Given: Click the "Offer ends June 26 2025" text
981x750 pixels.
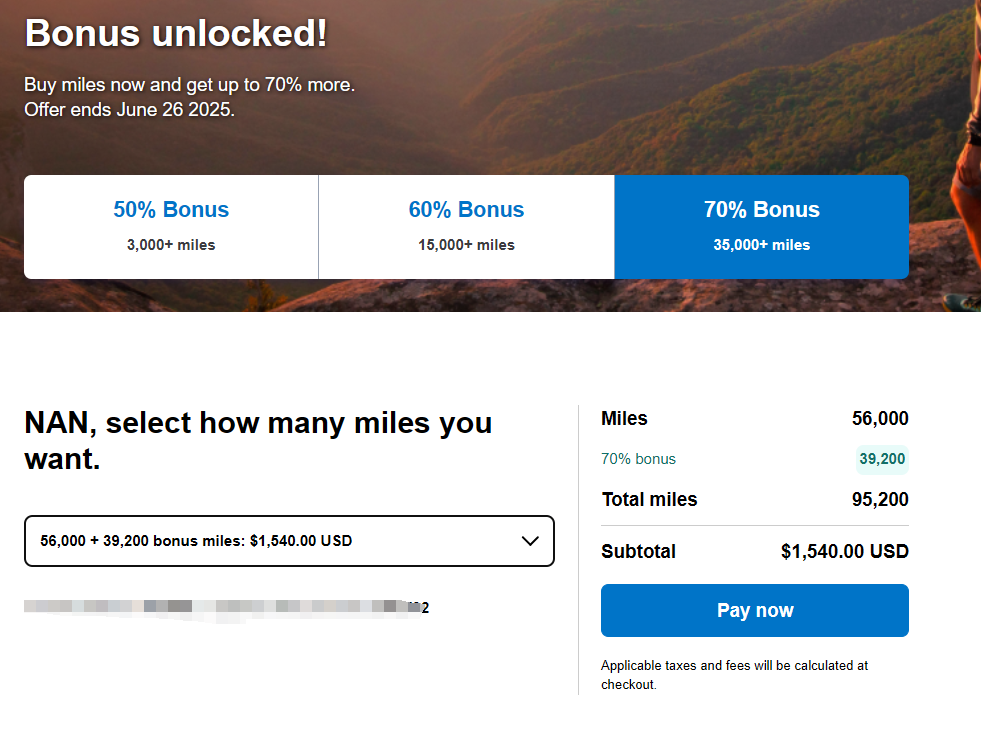Looking at the screenshot, I should pos(130,109).
